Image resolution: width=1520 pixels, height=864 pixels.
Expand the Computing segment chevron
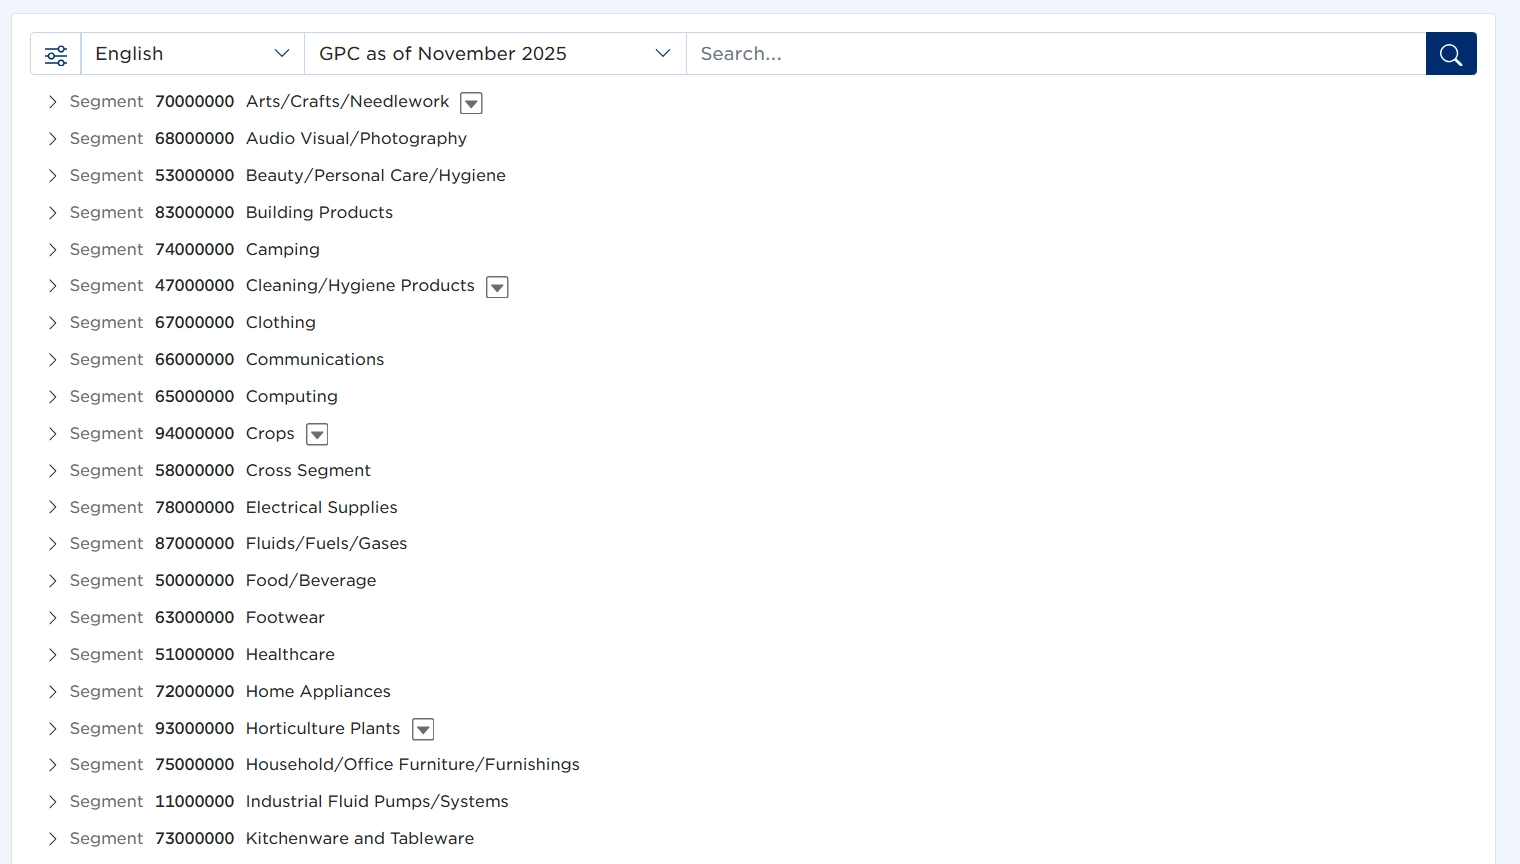coord(53,397)
